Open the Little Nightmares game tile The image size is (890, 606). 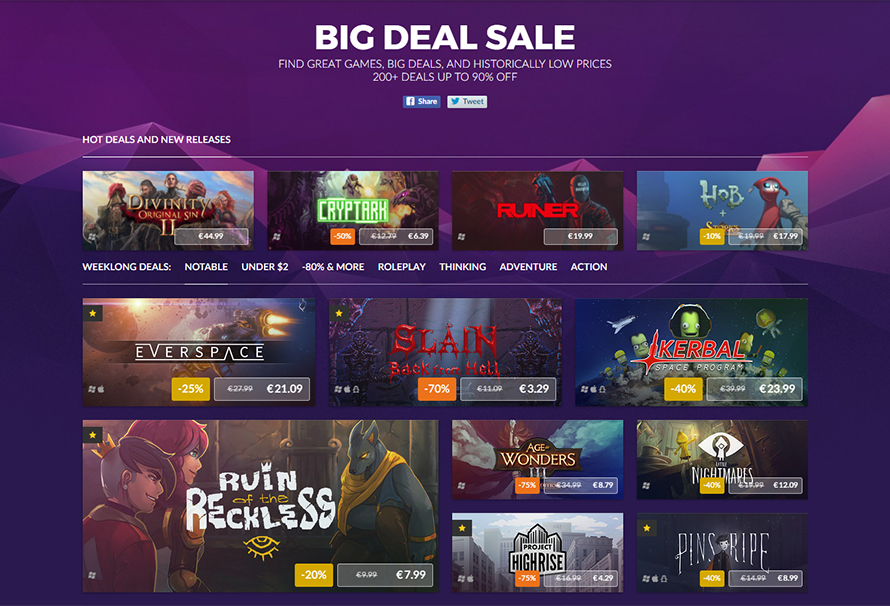[x=722, y=460]
